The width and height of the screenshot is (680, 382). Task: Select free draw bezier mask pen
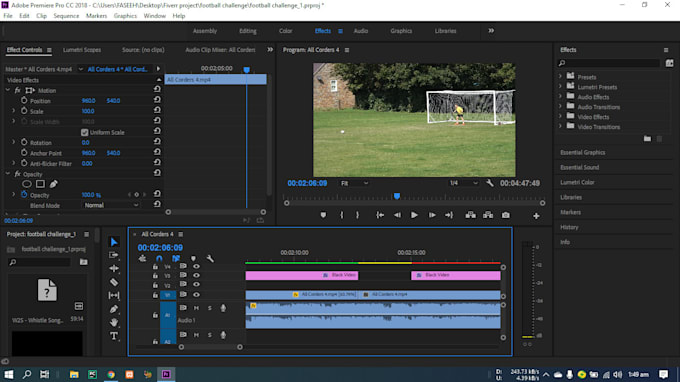pos(54,184)
